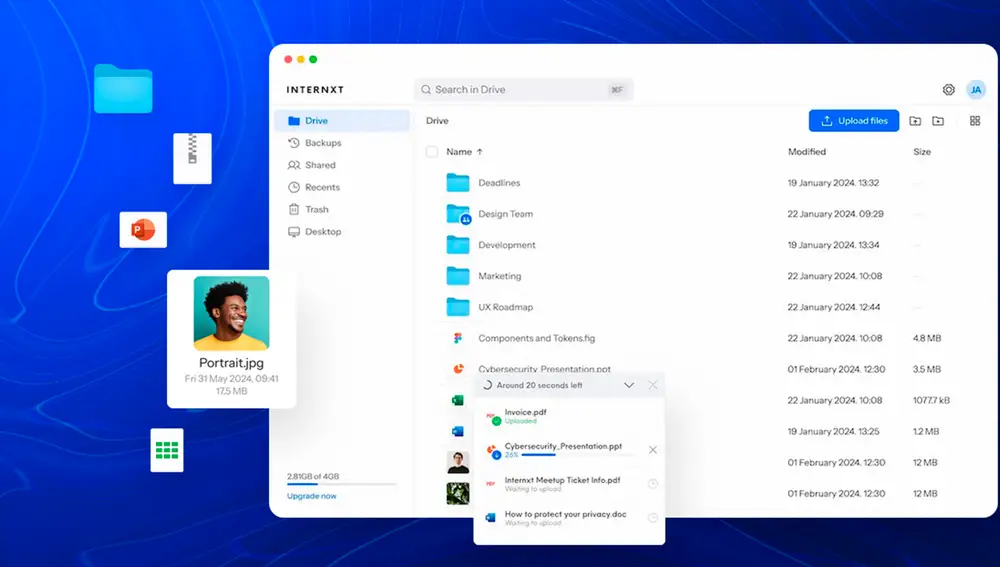The image size is (1000, 567).
Task: Open the shared Design Team folder icon
Action: coord(458,214)
